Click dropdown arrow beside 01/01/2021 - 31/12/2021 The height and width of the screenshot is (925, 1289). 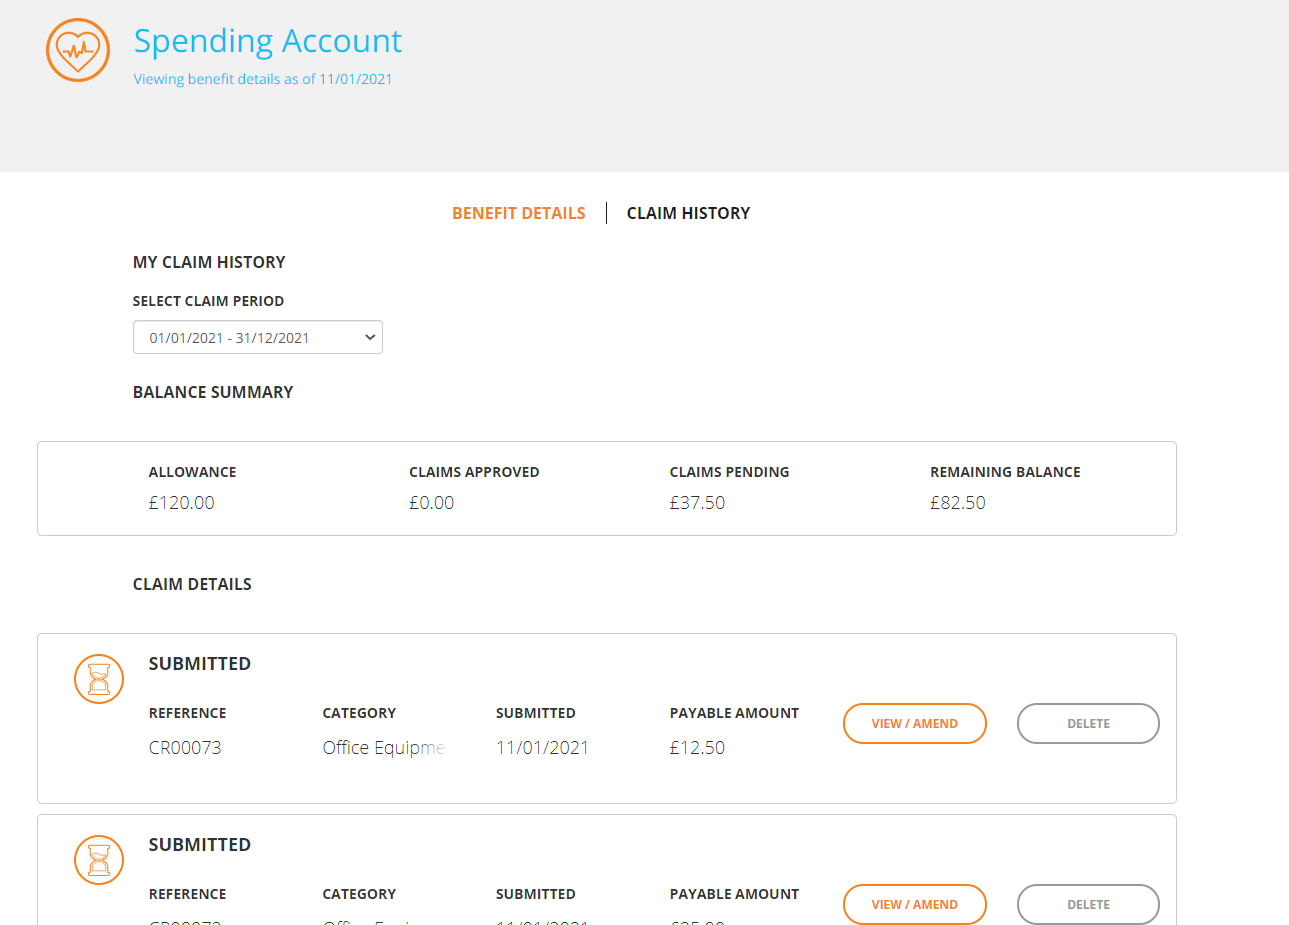370,337
